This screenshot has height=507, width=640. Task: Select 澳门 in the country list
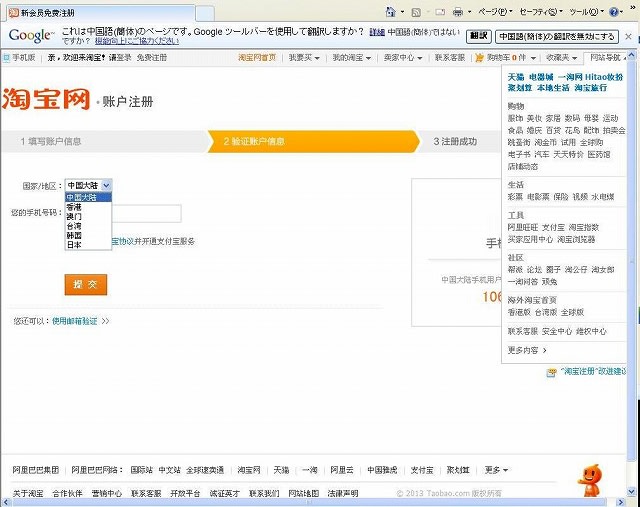tap(88, 216)
